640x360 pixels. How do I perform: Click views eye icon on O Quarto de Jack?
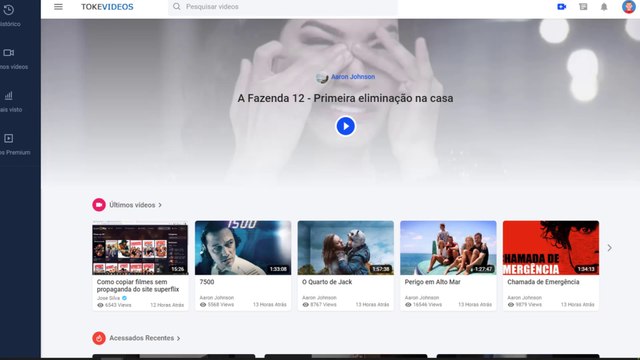click(x=305, y=304)
